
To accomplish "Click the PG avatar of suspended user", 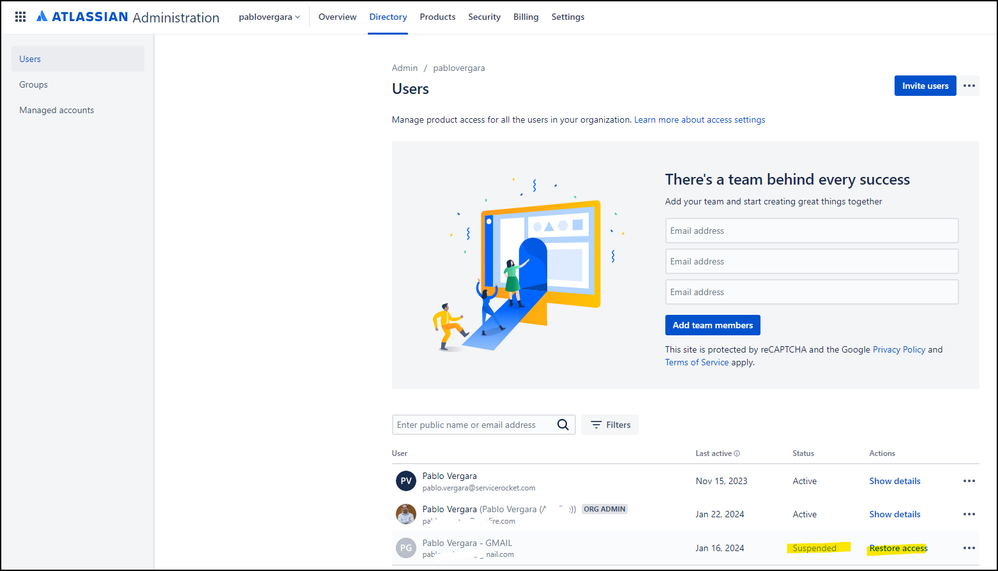I will pos(405,547).
